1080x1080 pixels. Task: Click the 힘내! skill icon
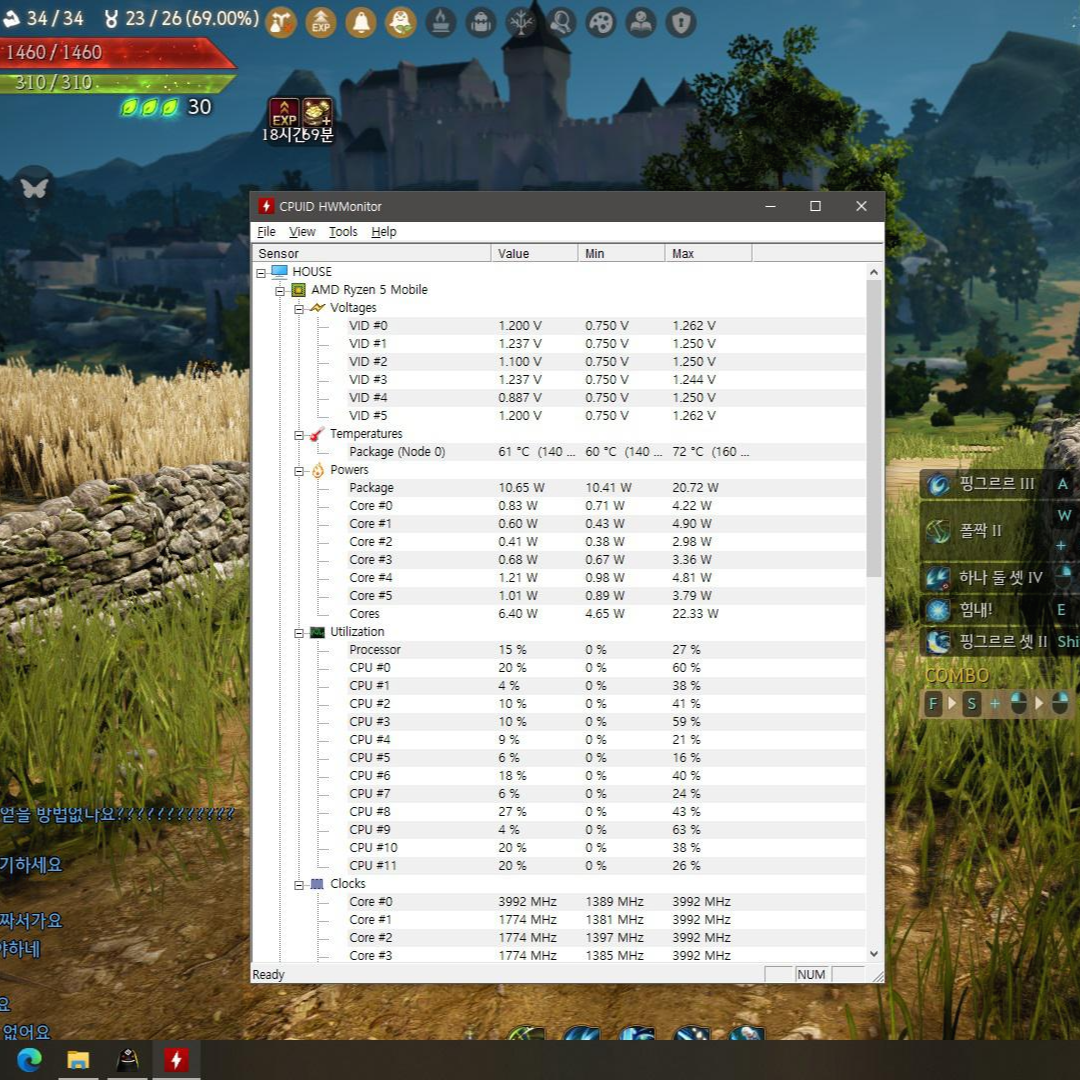coord(938,610)
